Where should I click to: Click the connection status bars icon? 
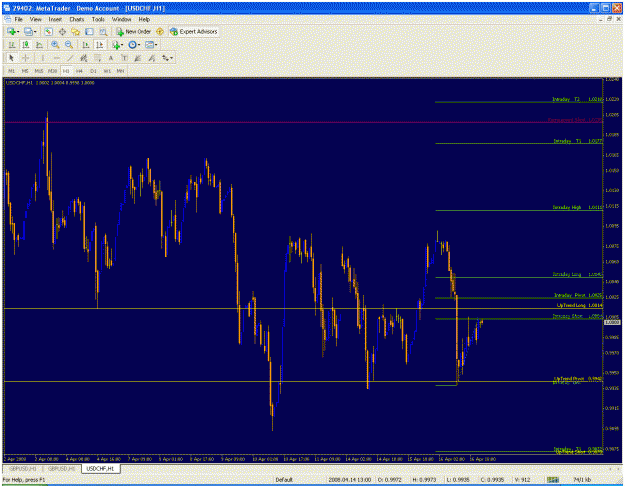click(x=552, y=480)
